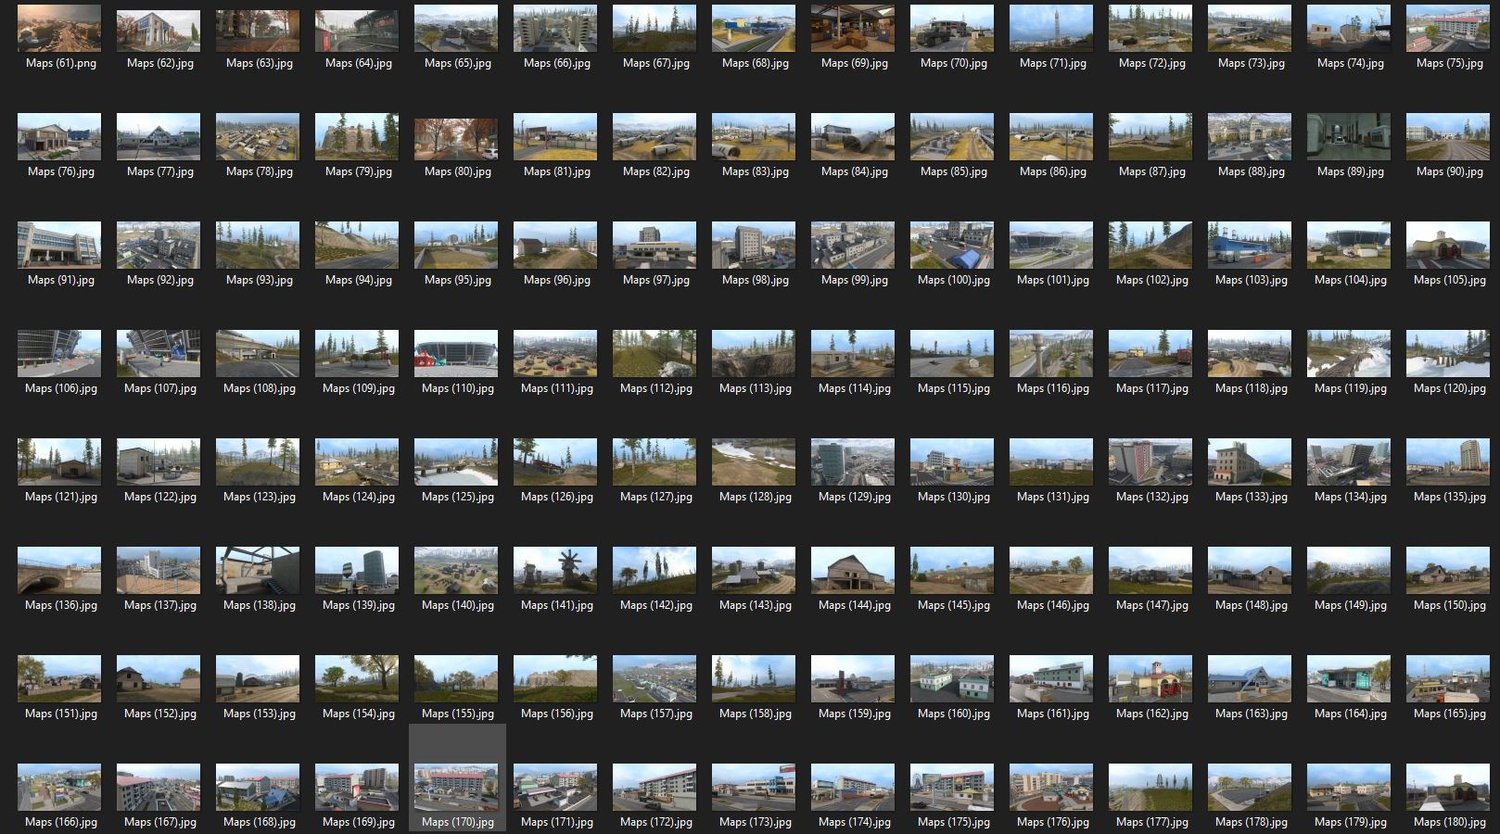The image size is (1500, 834).
Task: Click the file name "Maps (178).jpg"
Action: pyautogui.click(x=1251, y=822)
